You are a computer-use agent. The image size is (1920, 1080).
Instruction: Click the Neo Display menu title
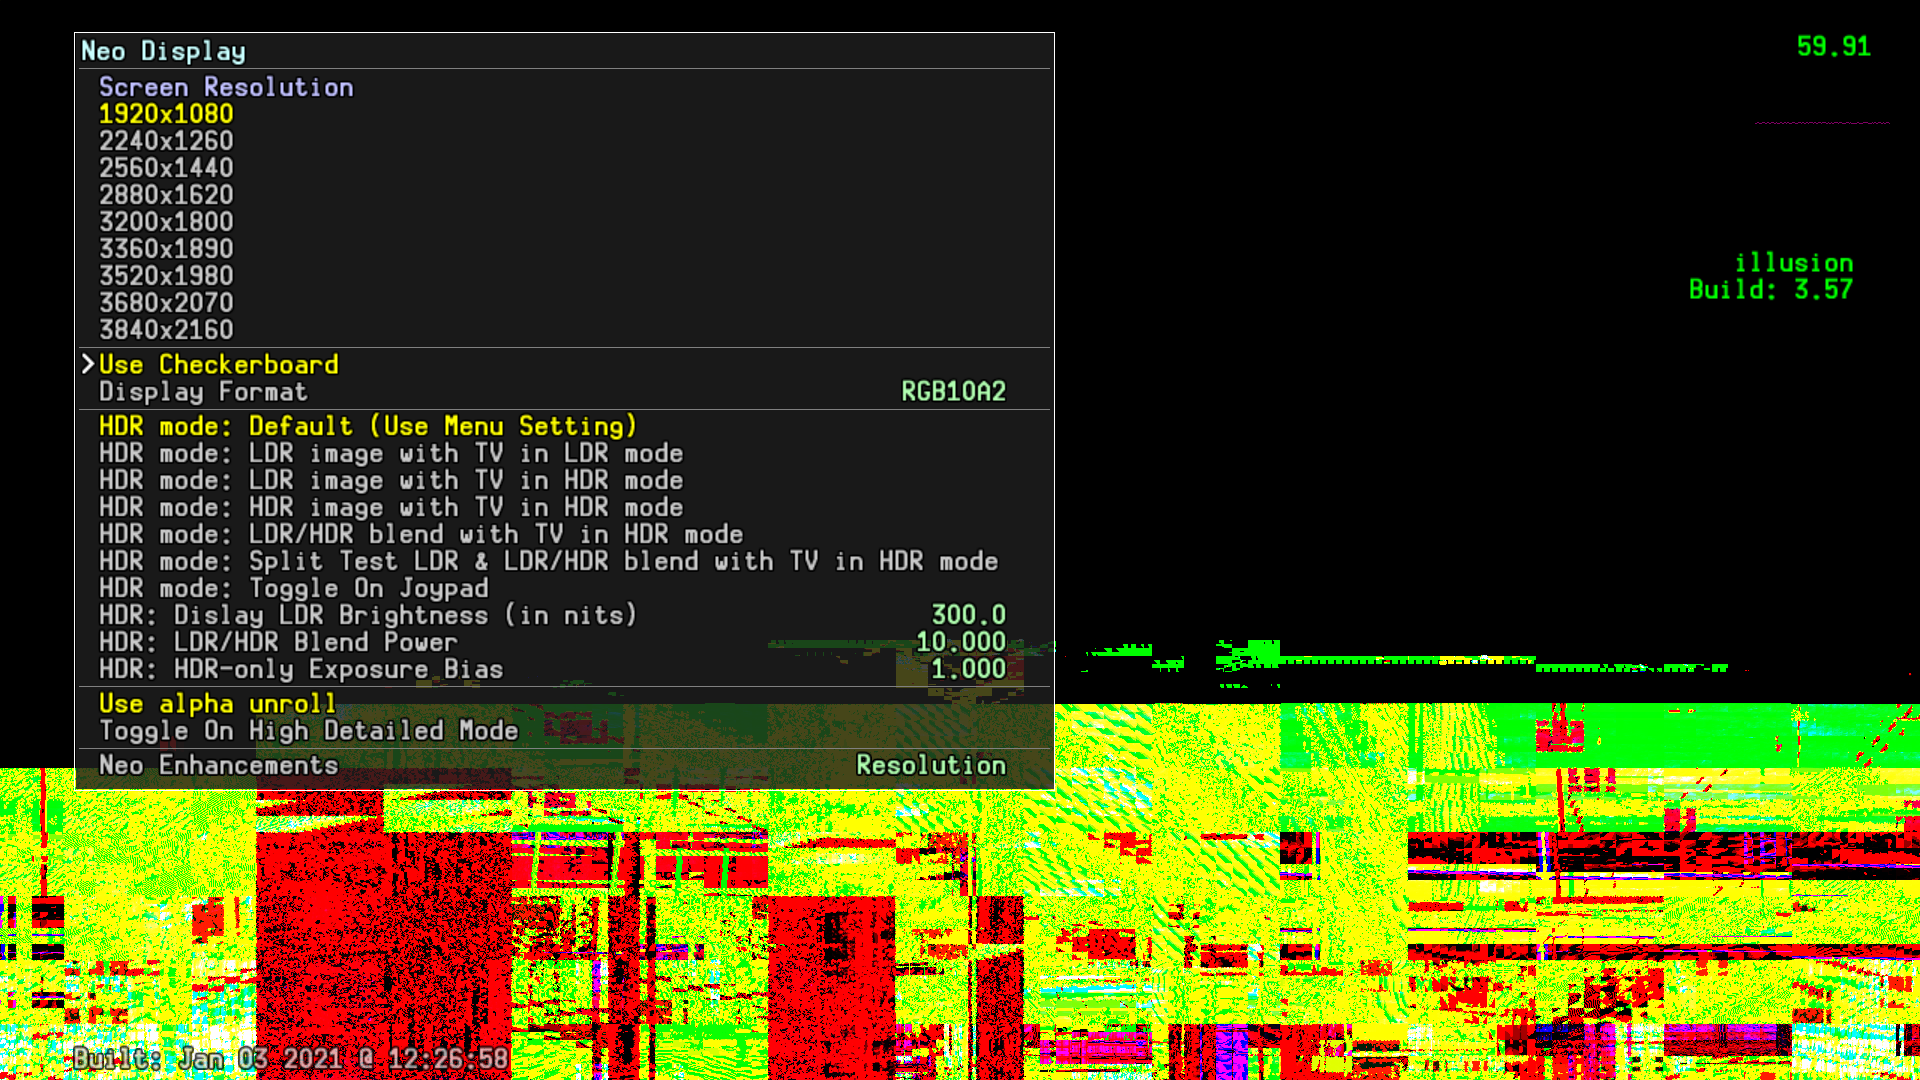[x=163, y=51]
